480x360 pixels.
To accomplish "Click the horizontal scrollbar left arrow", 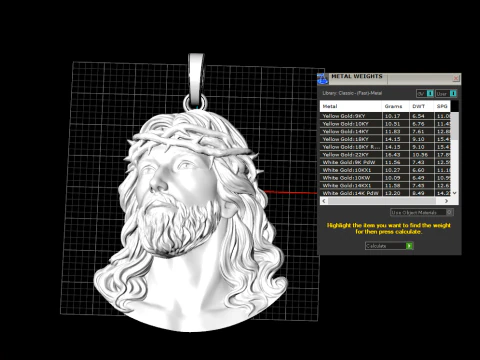I will (324, 201).
